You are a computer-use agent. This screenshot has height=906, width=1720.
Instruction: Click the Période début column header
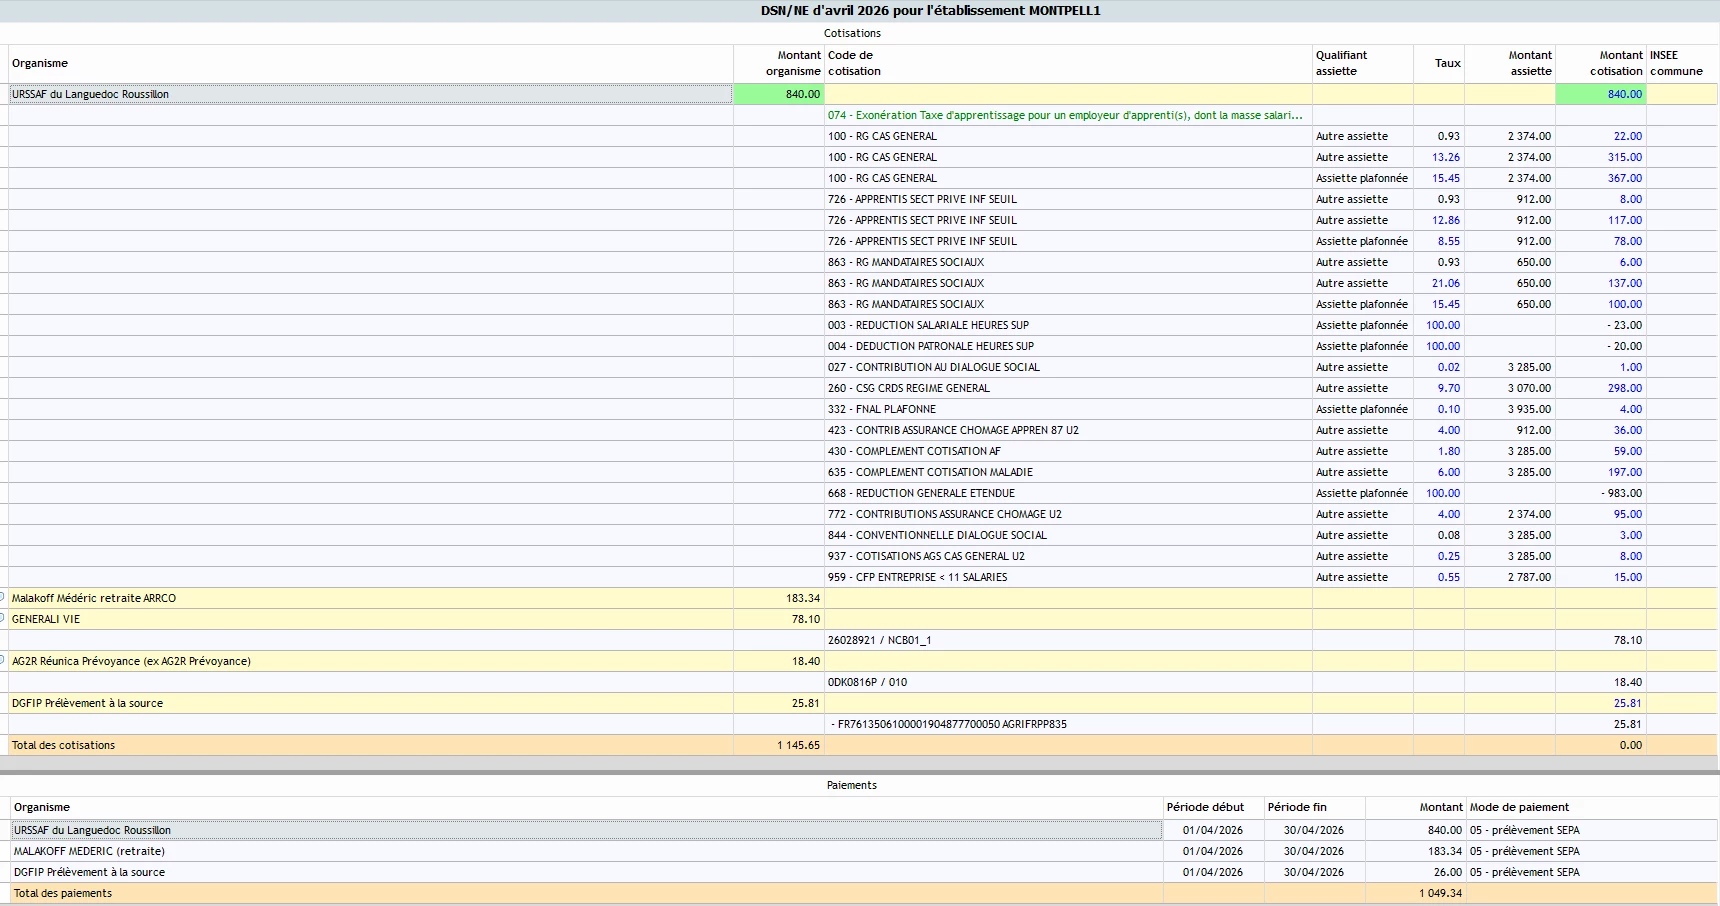click(x=1205, y=807)
